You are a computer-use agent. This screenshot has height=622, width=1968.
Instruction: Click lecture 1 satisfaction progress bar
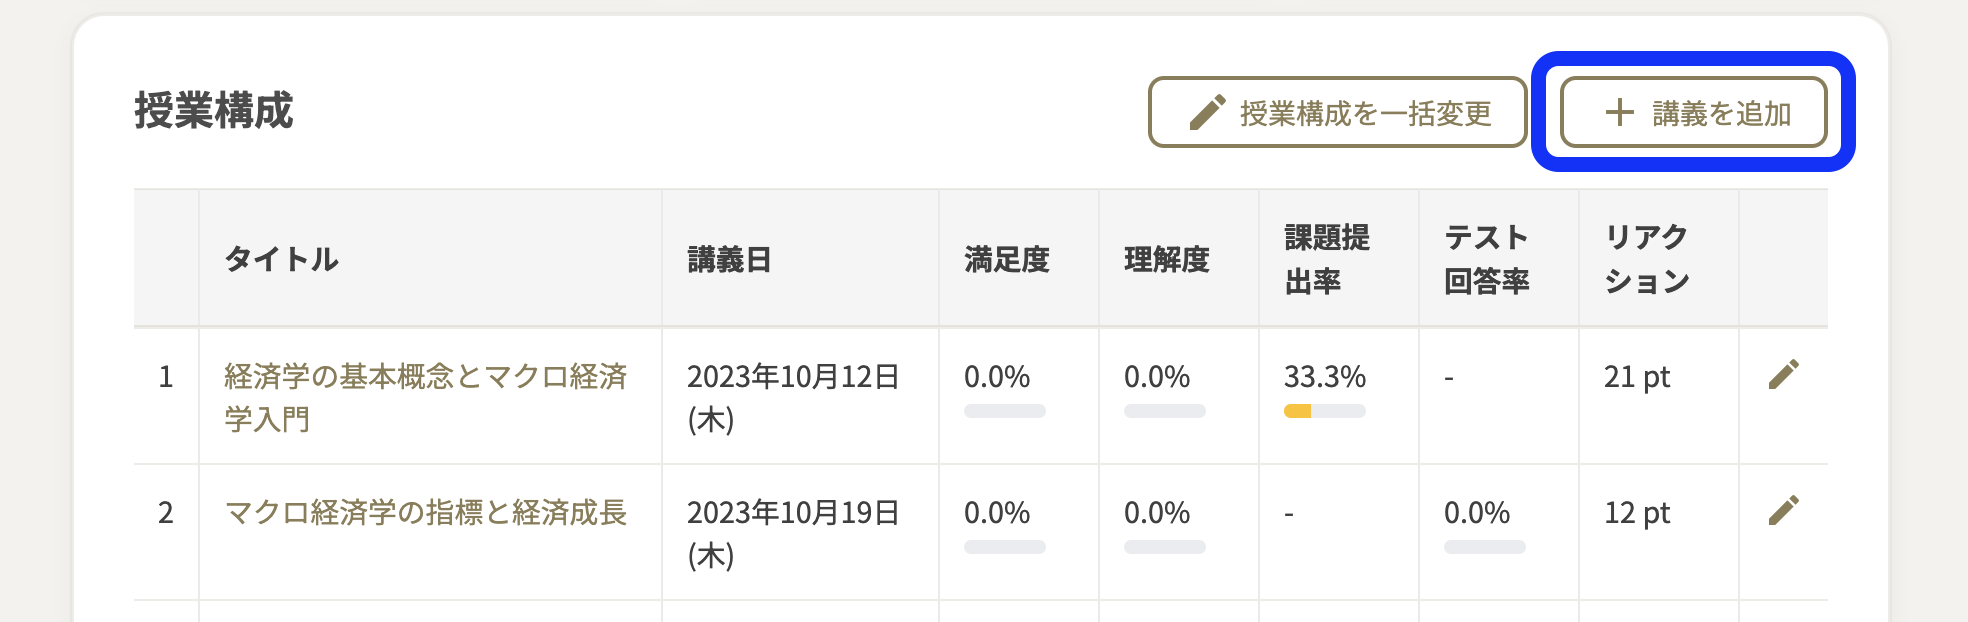[x=1004, y=411]
